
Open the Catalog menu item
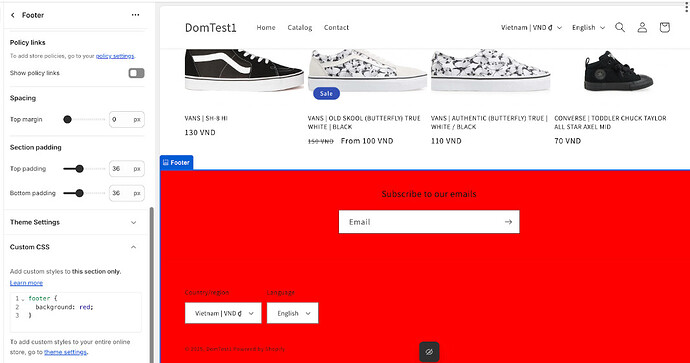(300, 27)
